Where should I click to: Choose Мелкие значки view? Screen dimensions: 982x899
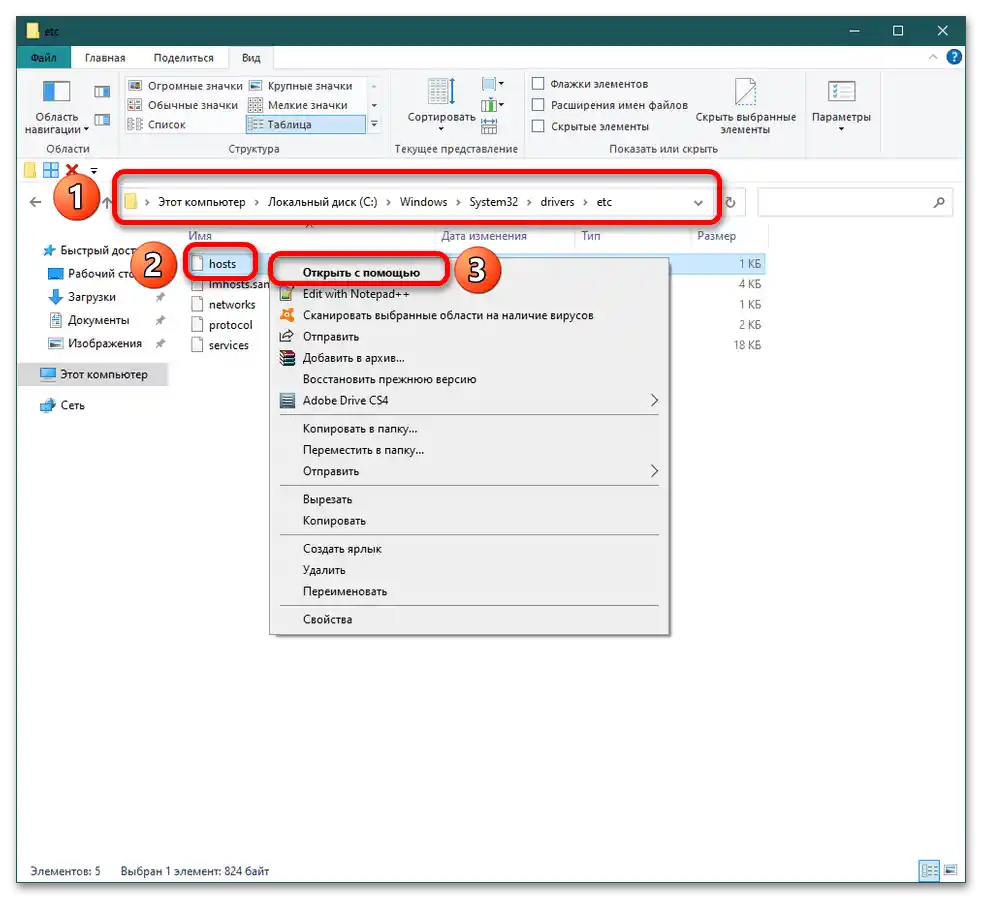(x=299, y=105)
